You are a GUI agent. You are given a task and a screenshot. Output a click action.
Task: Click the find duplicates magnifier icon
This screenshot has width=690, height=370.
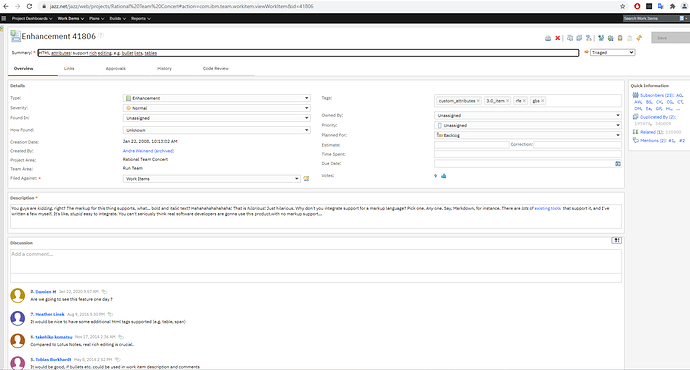pos(570,38)
